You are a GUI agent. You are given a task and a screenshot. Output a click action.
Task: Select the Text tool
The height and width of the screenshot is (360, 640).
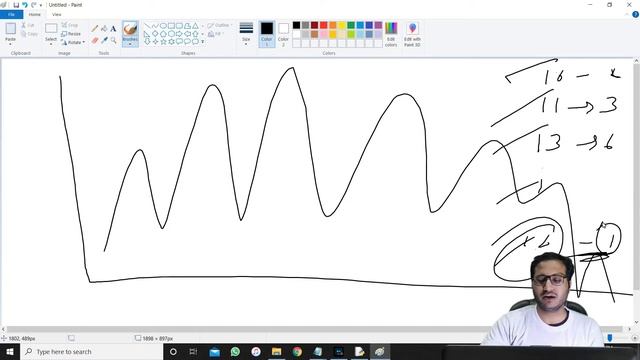click(113, 28)
